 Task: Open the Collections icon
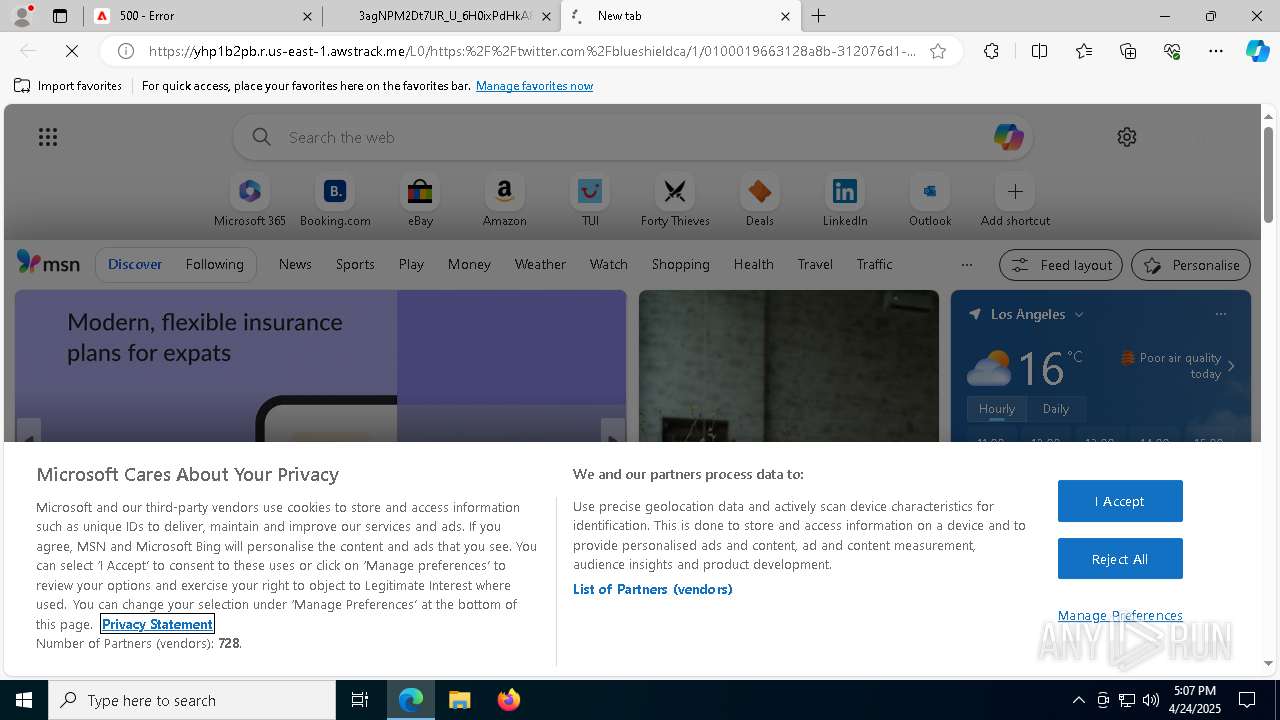click(1128, 51)
